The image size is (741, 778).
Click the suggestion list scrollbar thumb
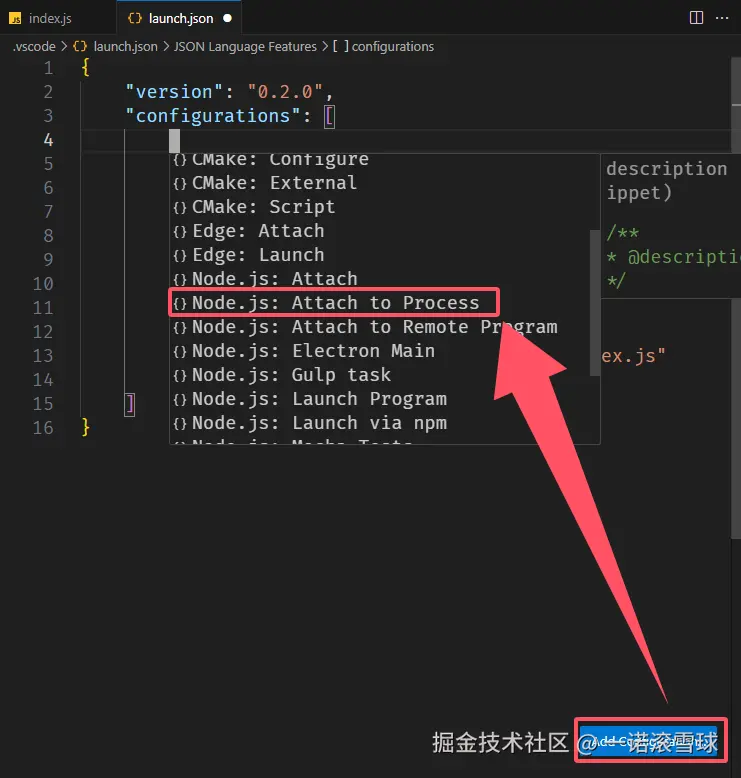[x=595, y=303]
